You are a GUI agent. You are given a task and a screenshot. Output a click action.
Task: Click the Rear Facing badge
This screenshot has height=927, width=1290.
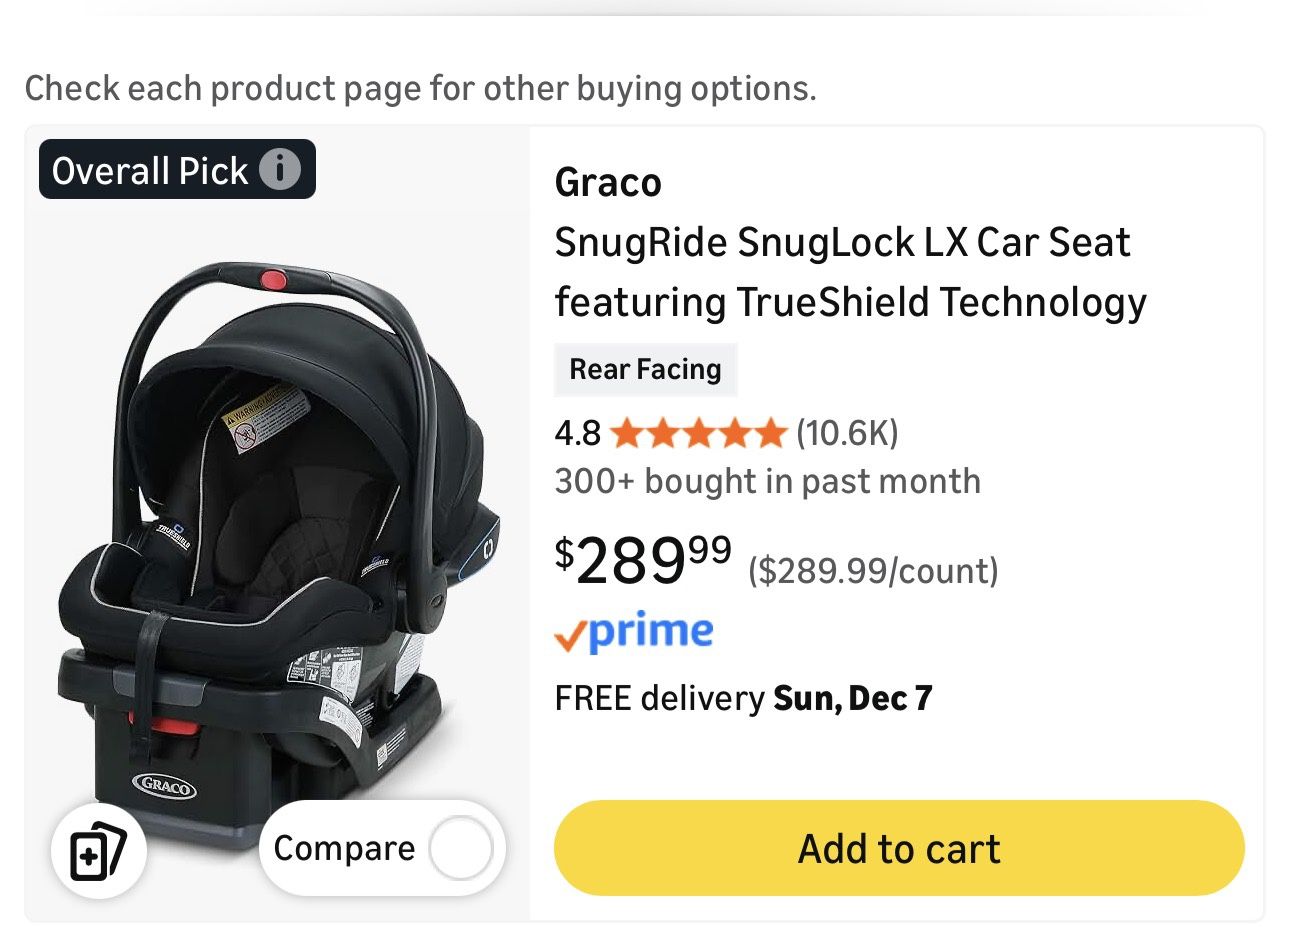point(645,369)
